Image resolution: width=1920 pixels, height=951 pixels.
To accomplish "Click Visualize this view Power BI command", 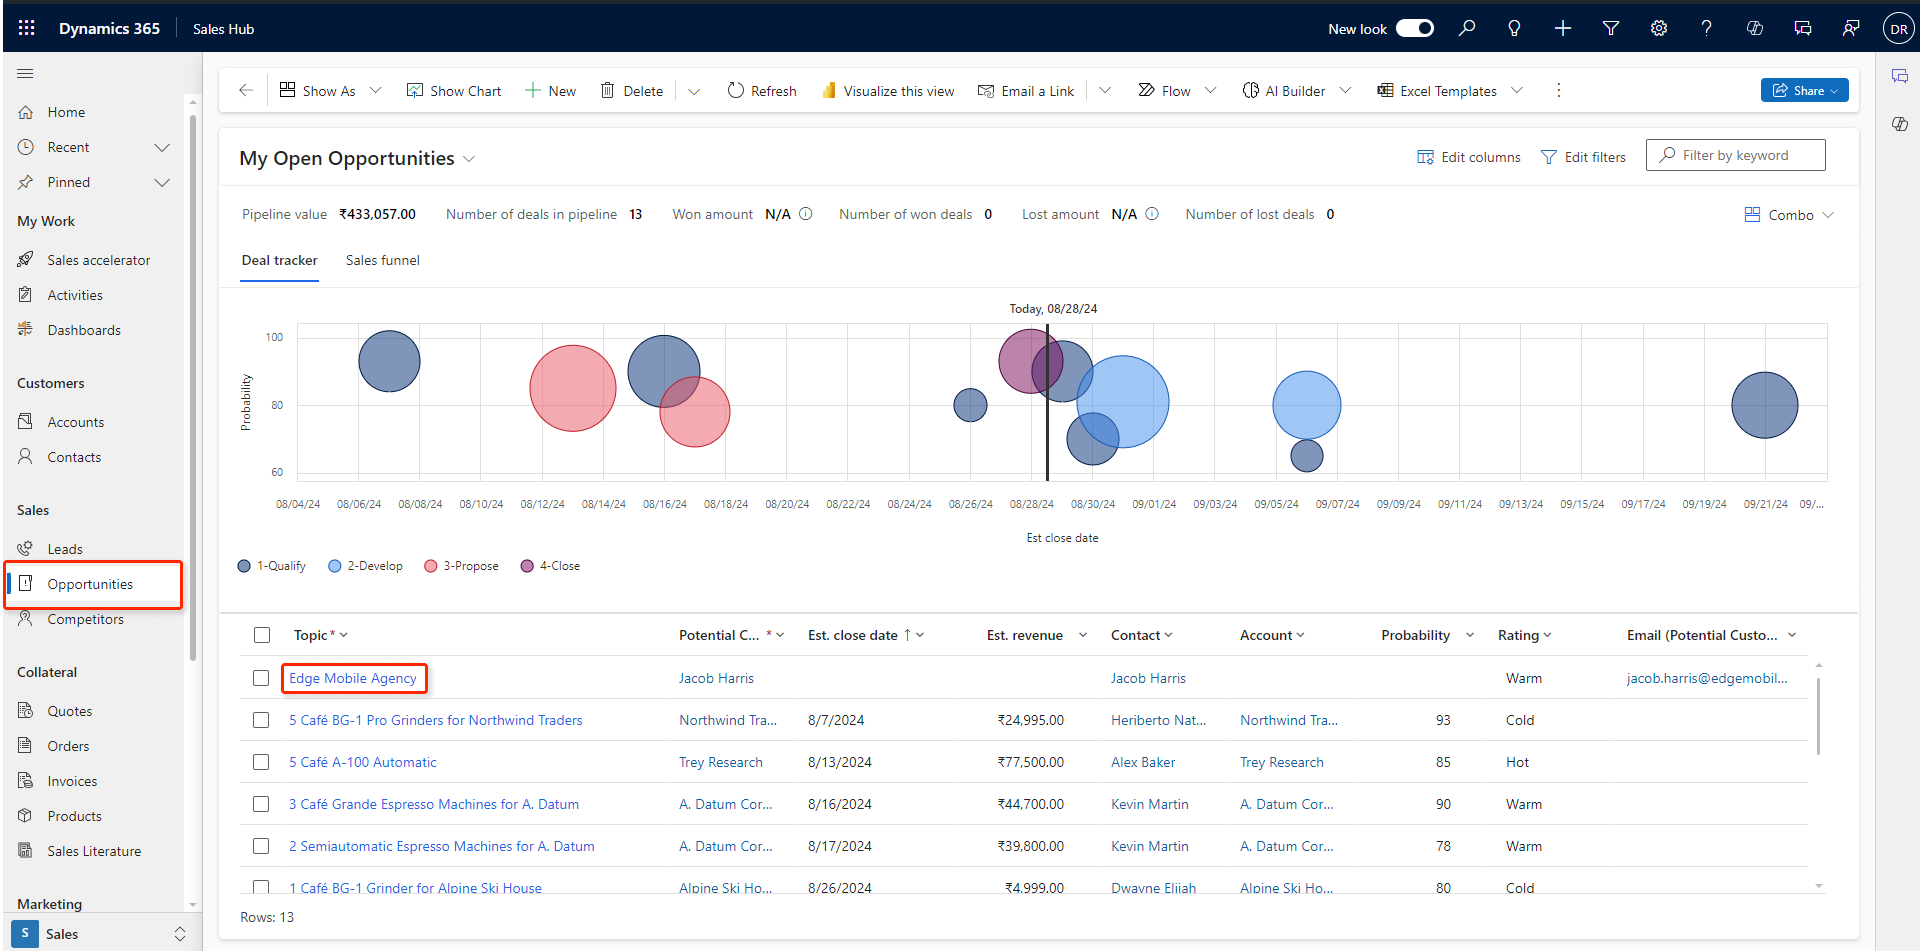I will coord(888,91).
